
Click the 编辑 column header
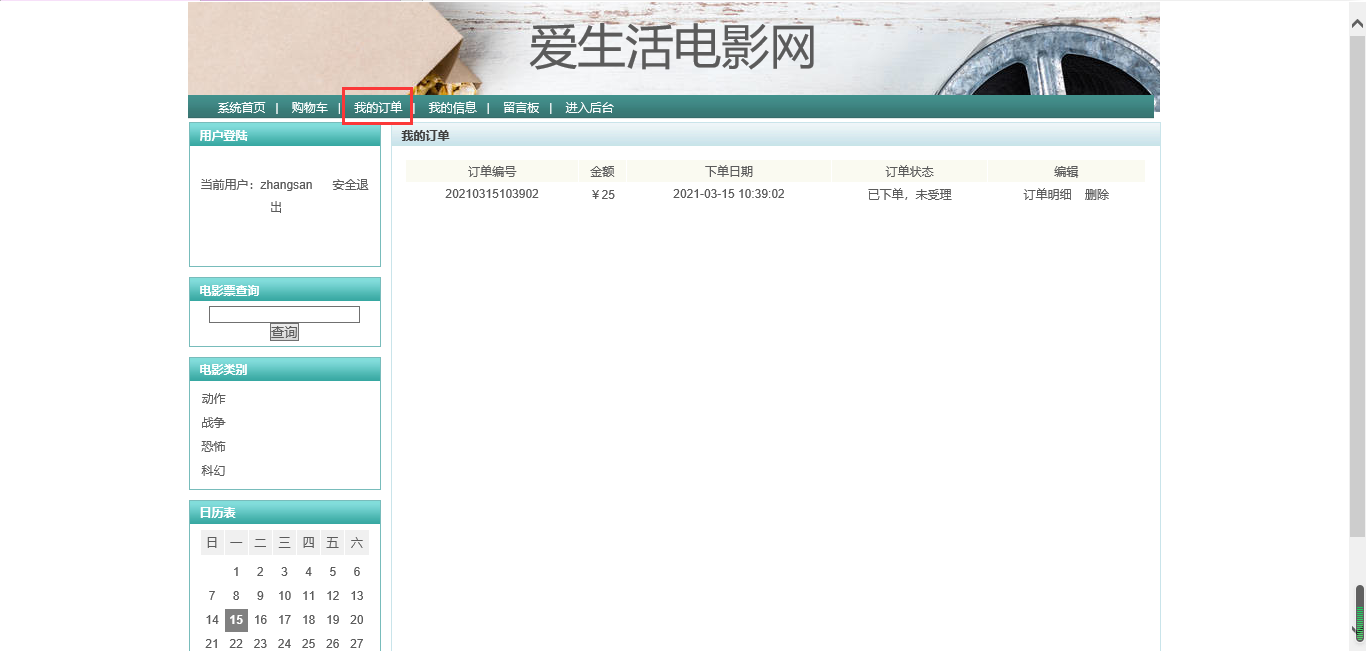point(1066,171)
